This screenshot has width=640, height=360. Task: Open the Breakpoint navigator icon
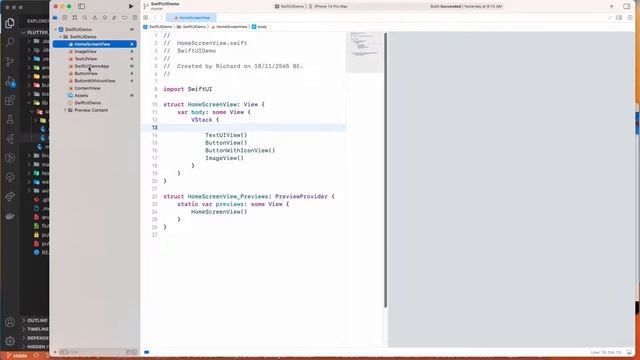(x=124, y=18)
